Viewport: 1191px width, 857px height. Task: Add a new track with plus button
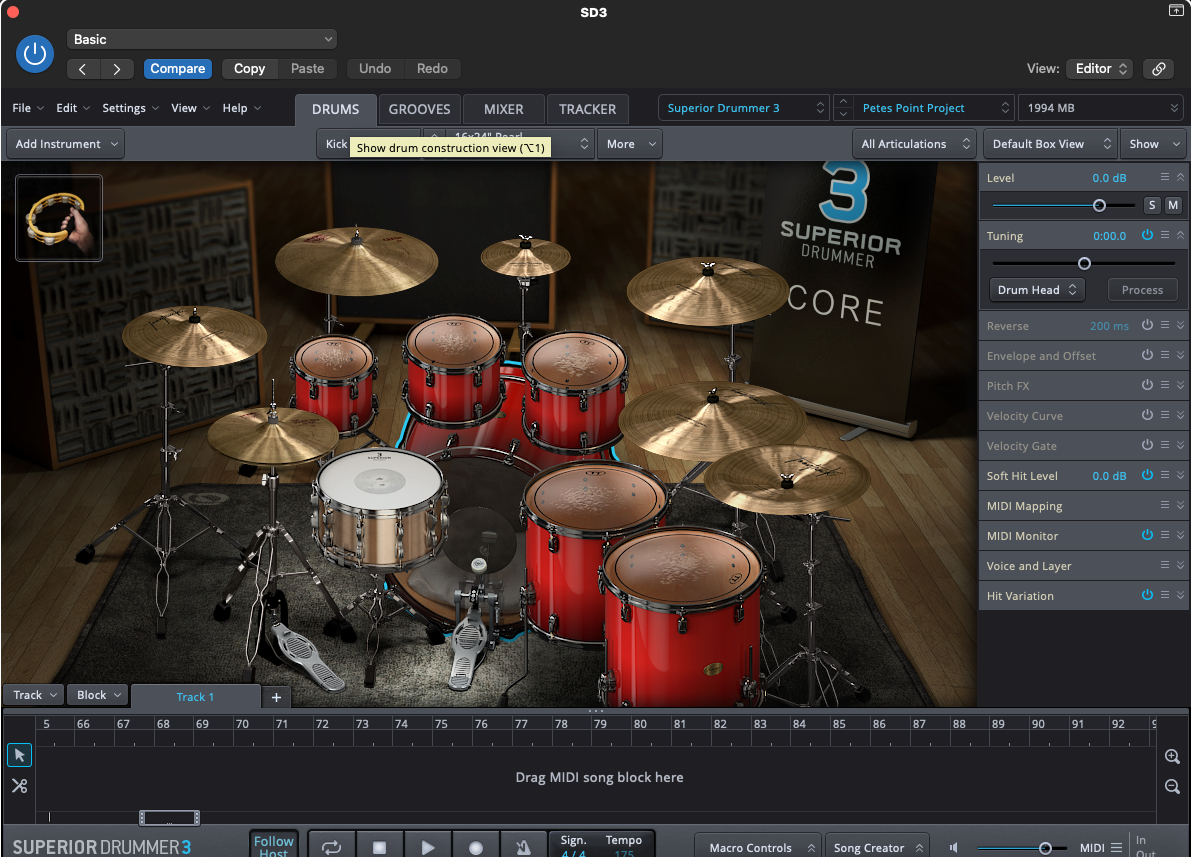[276, 697]
